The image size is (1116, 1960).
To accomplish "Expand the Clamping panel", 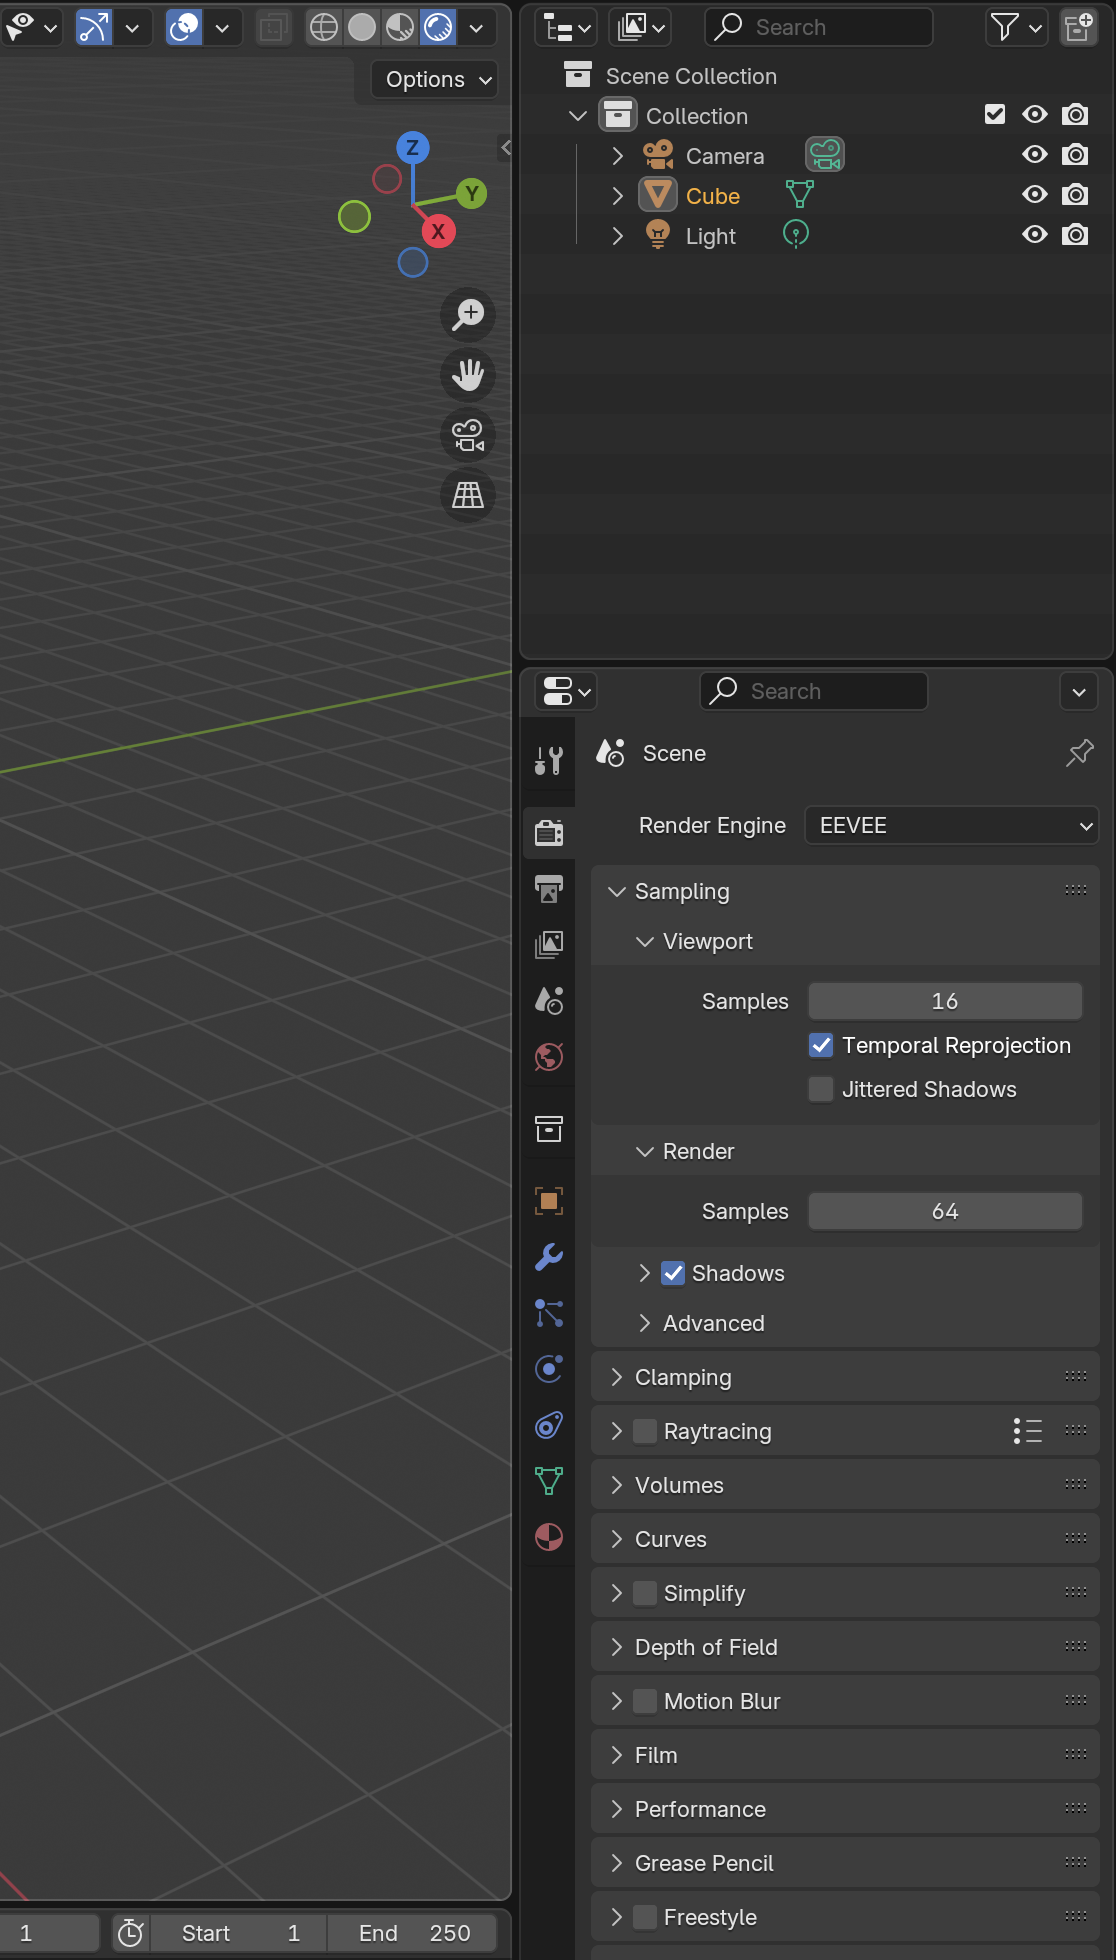I will point(617,1377).
